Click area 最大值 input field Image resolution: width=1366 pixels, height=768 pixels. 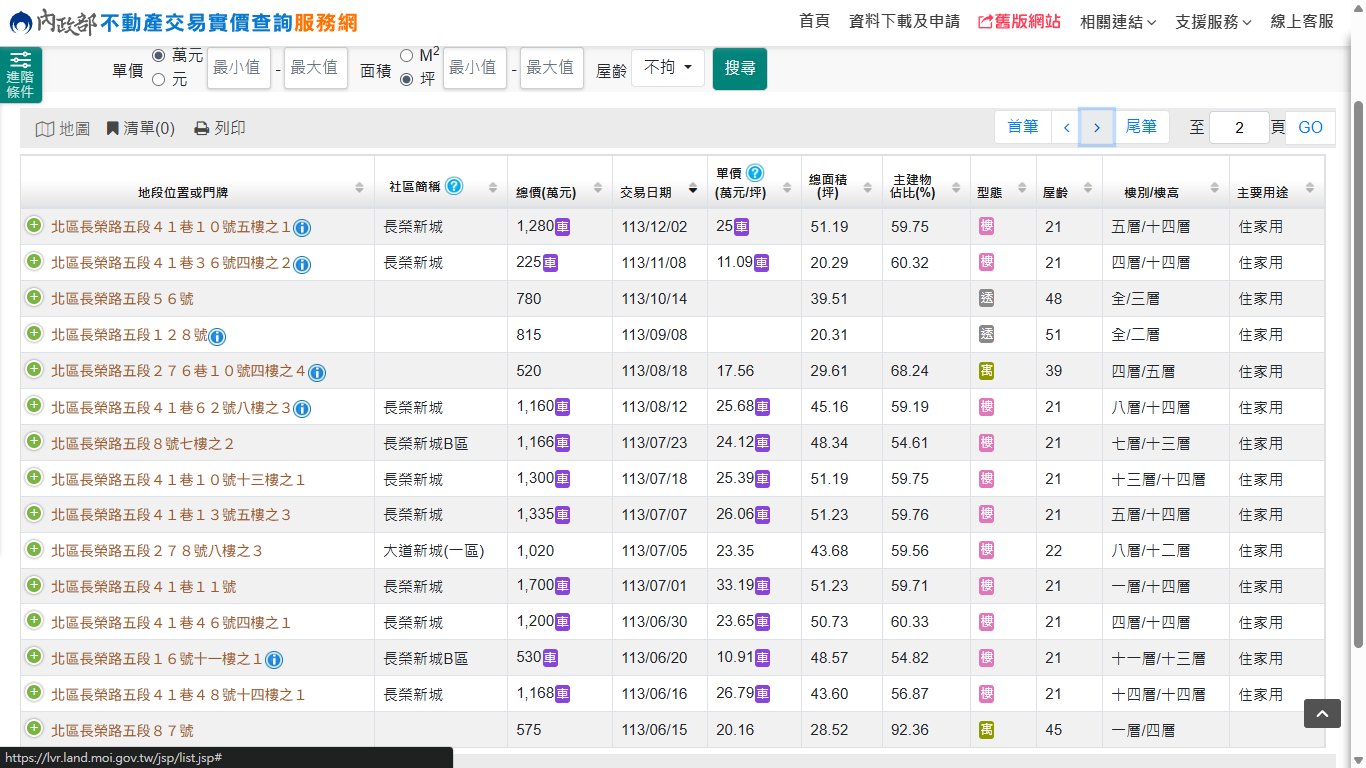click(552, 68)
